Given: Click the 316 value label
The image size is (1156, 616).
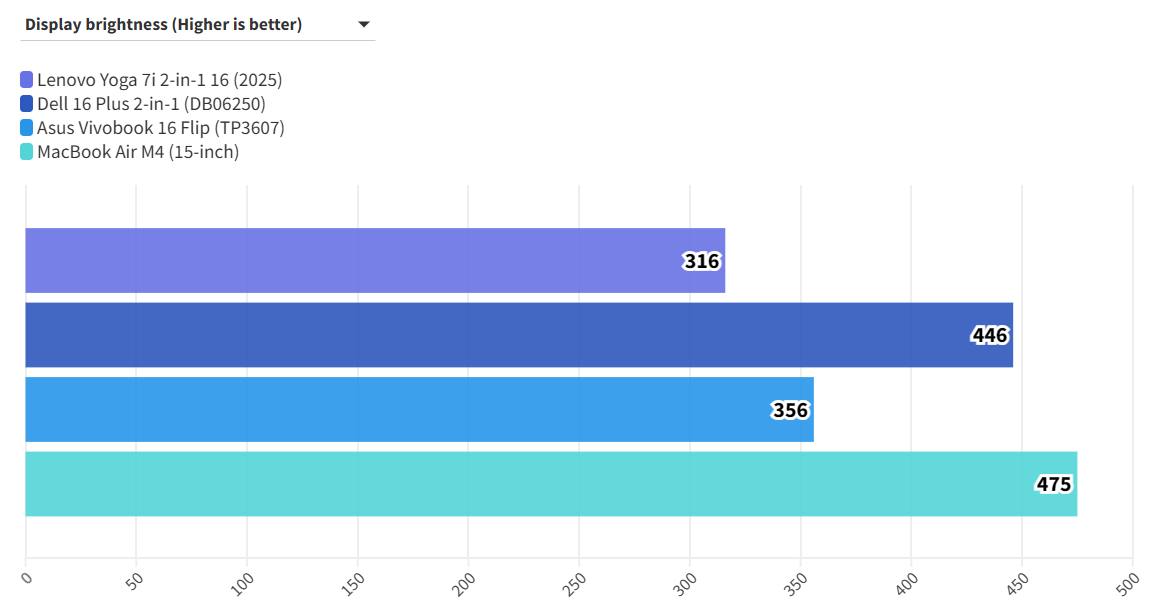Looking at the screenshot, I should pos(702,262).
